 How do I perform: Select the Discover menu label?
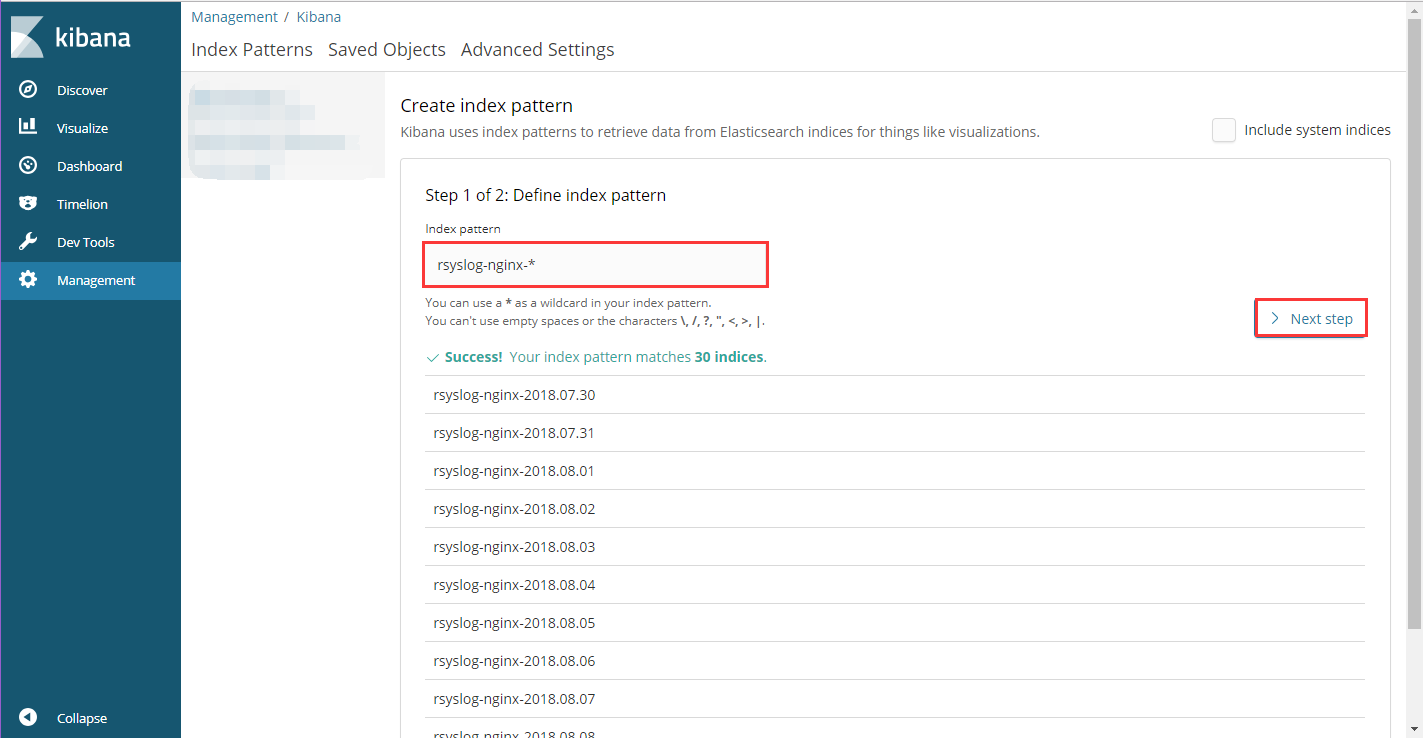[82, 90]
